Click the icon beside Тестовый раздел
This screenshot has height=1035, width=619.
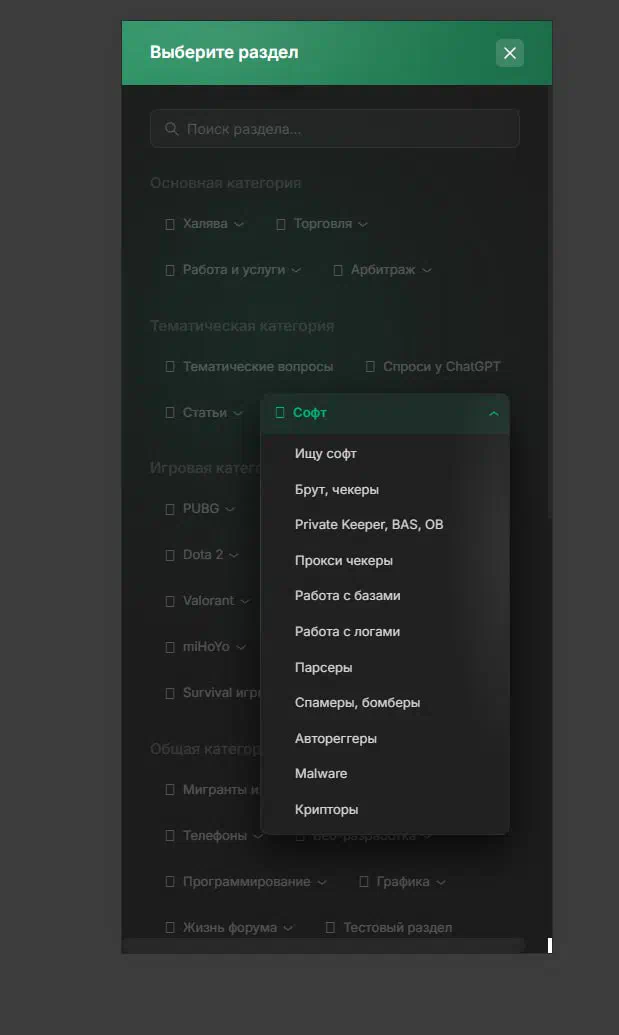coord(330,928)
